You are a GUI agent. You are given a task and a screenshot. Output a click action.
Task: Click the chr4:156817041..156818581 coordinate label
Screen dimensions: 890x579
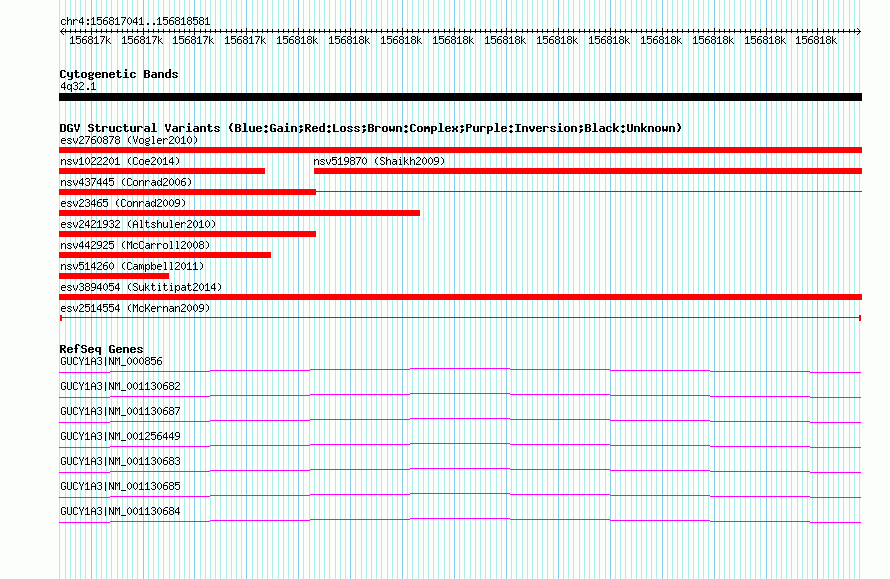coord(135,22)
